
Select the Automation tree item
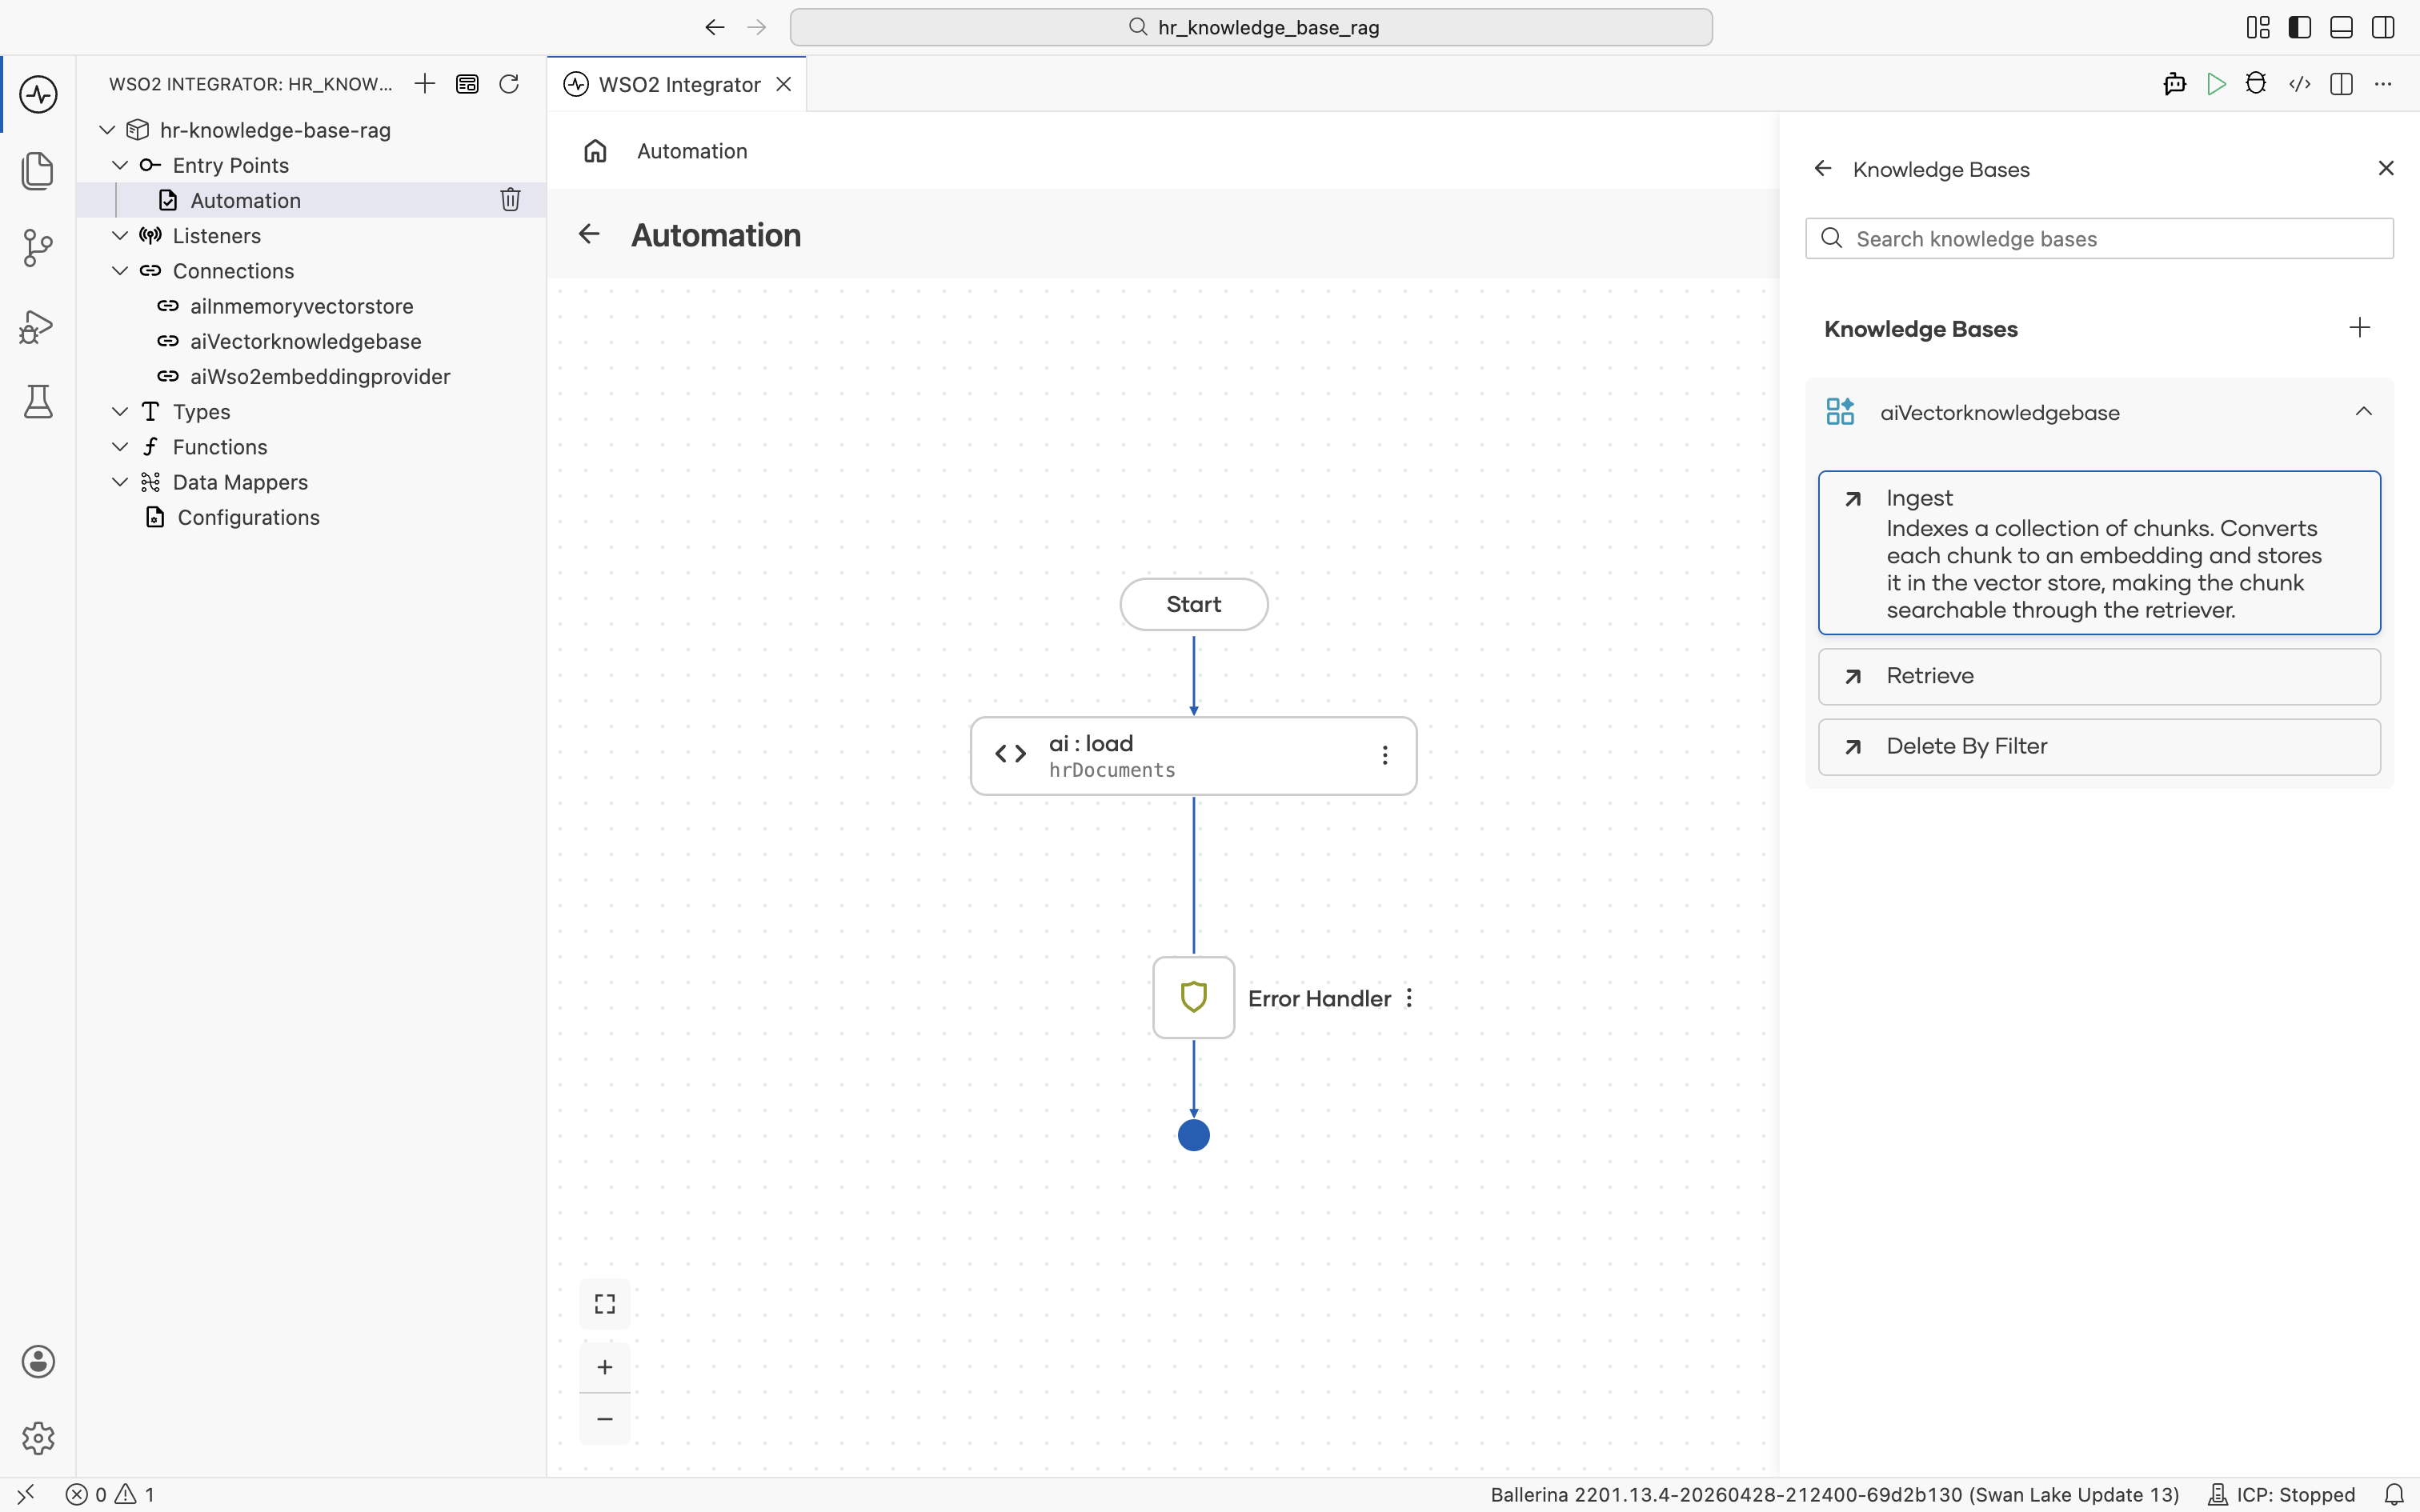[312, 200]
